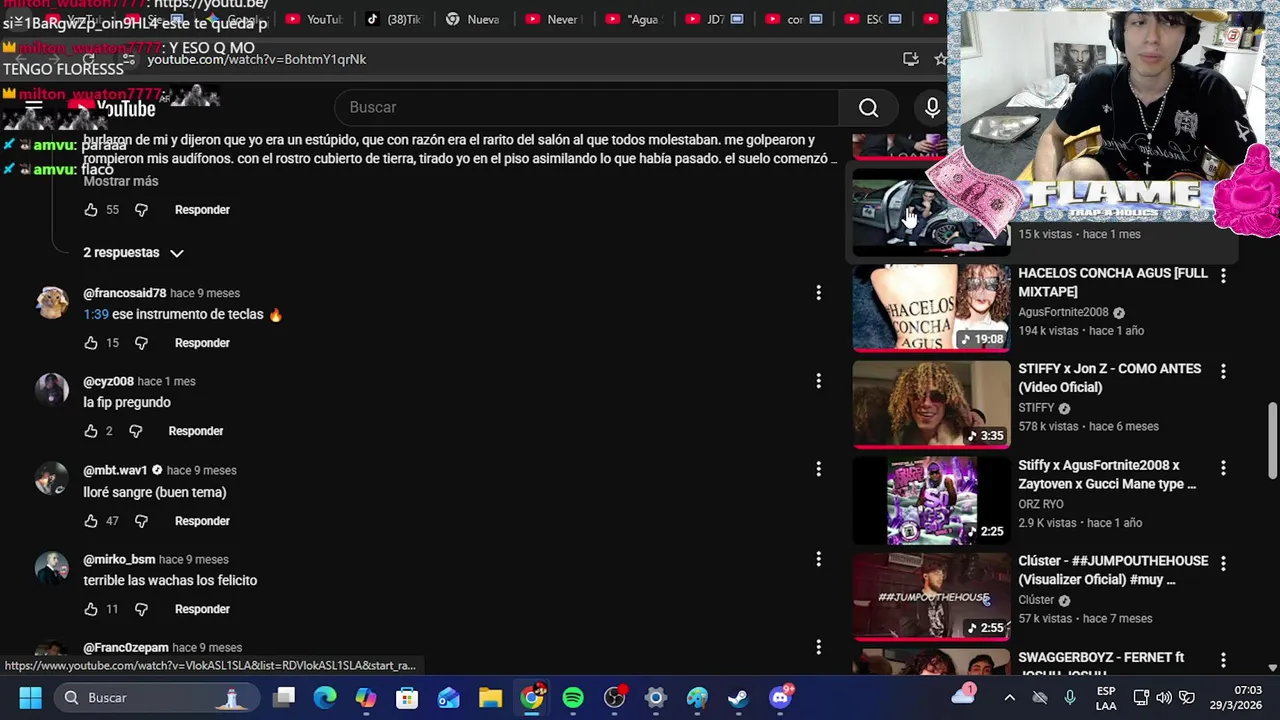Open options menu for @francosaid78 comment

click(x=818, y=292)
